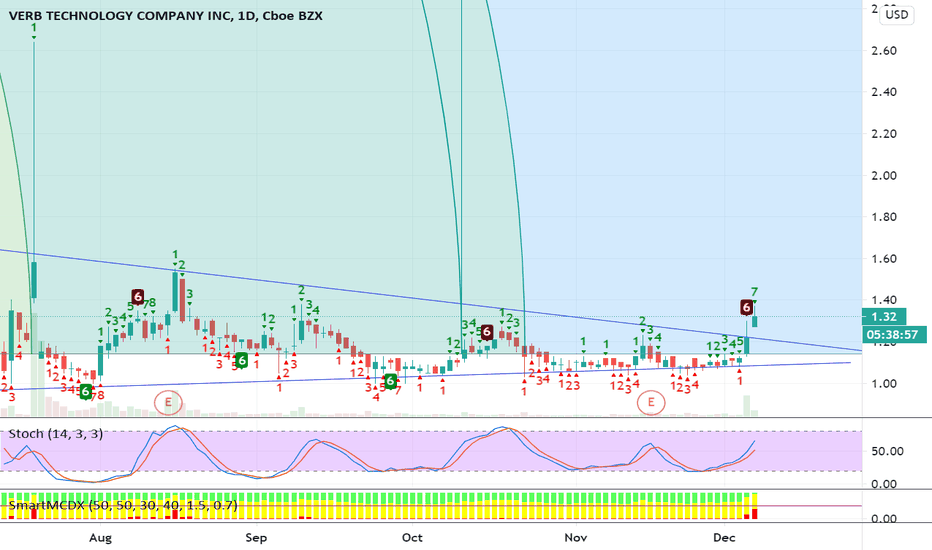Click the green 1 count atop the July spike
Screen dimensions: 932x550
tap(34, 28)
